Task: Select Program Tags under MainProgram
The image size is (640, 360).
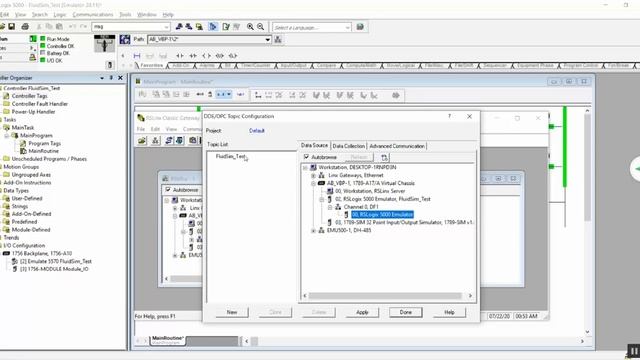Action: (44, 143)
